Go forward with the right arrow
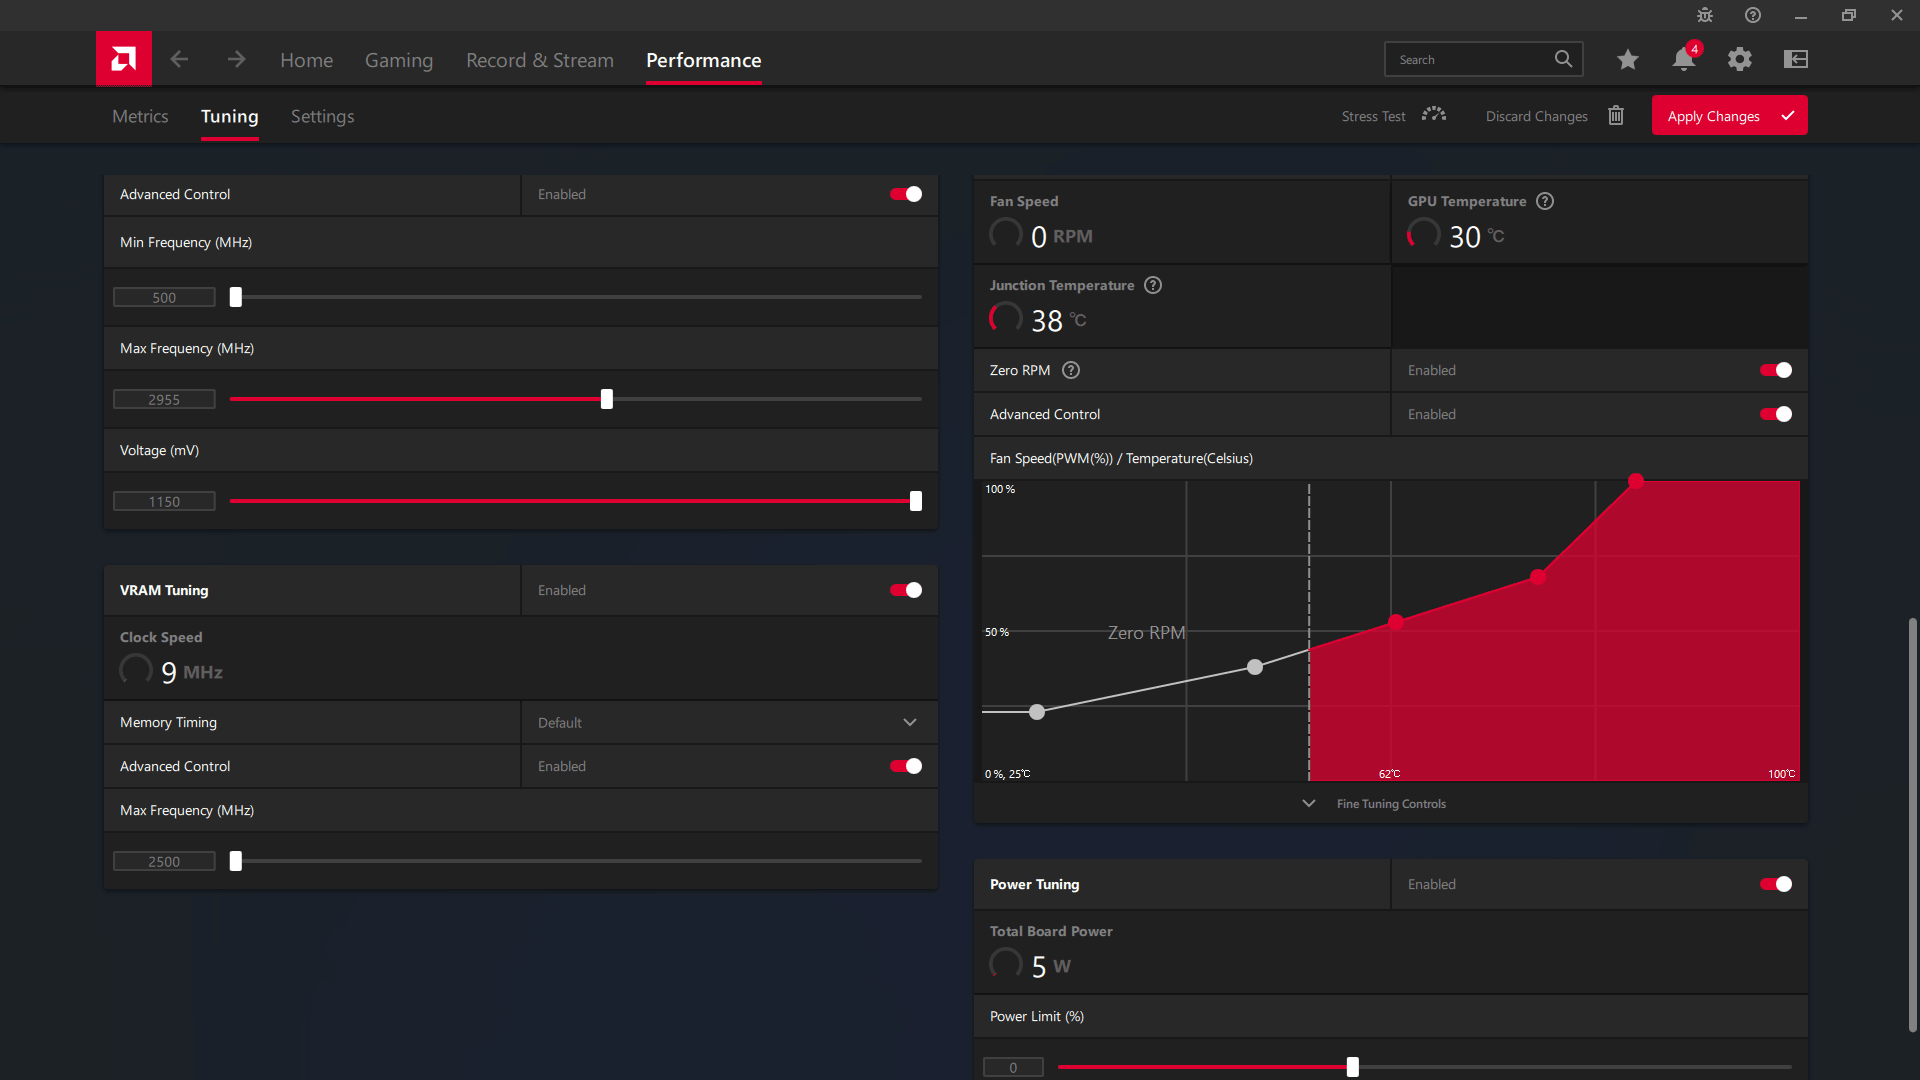This screenshot has height=1080, width=1920. pyautogui.click(x=236, y=59)
